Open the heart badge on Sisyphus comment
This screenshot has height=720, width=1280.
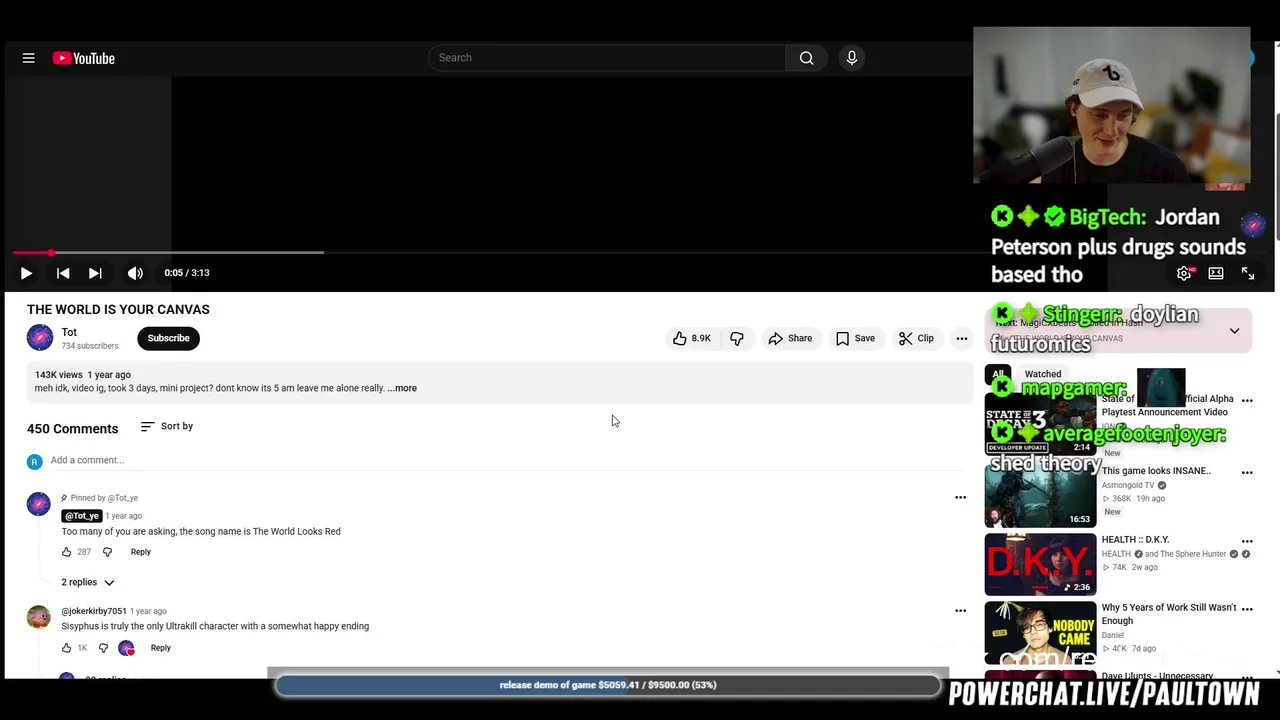point(126,648)
